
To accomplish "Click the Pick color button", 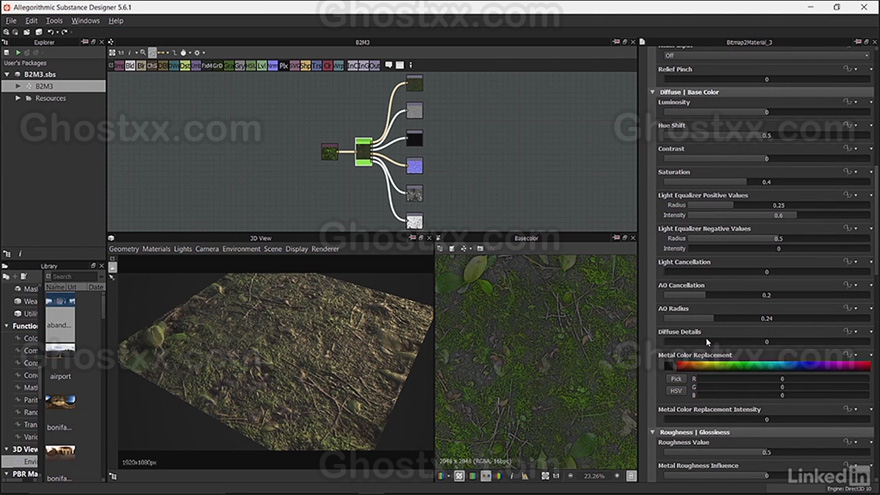I will 676,379.
